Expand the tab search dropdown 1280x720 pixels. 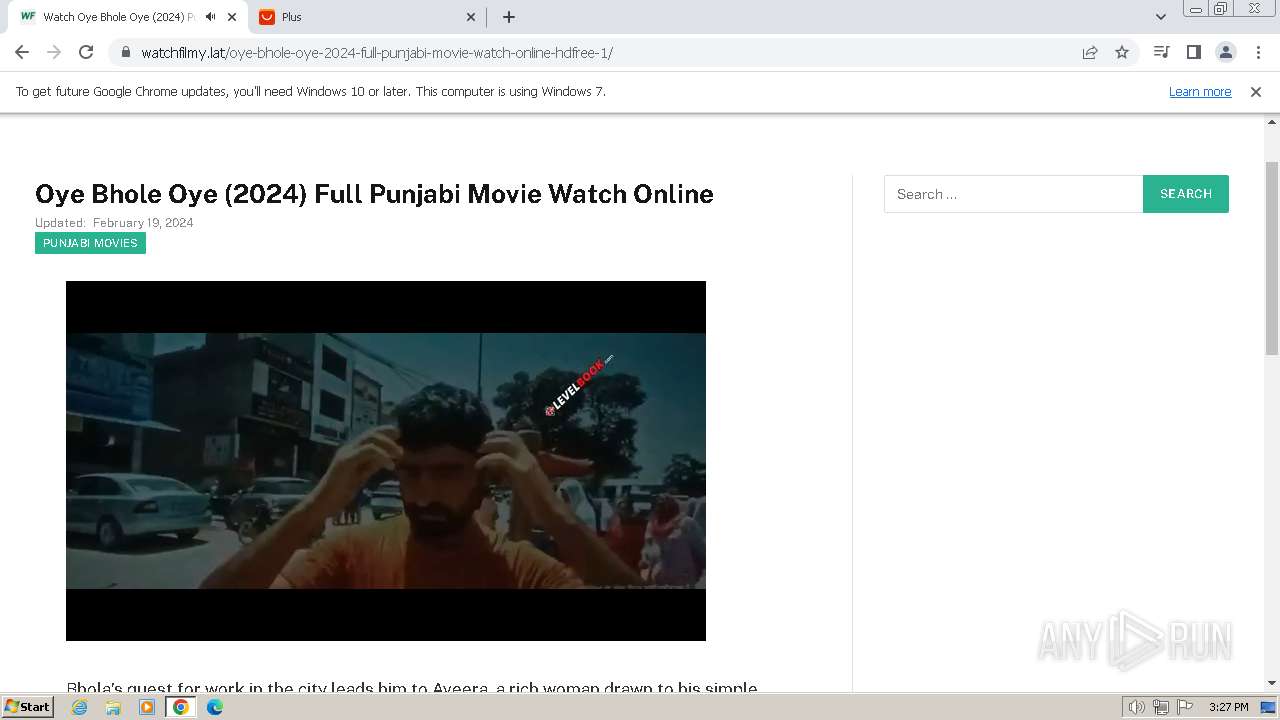click(1161, 17)
